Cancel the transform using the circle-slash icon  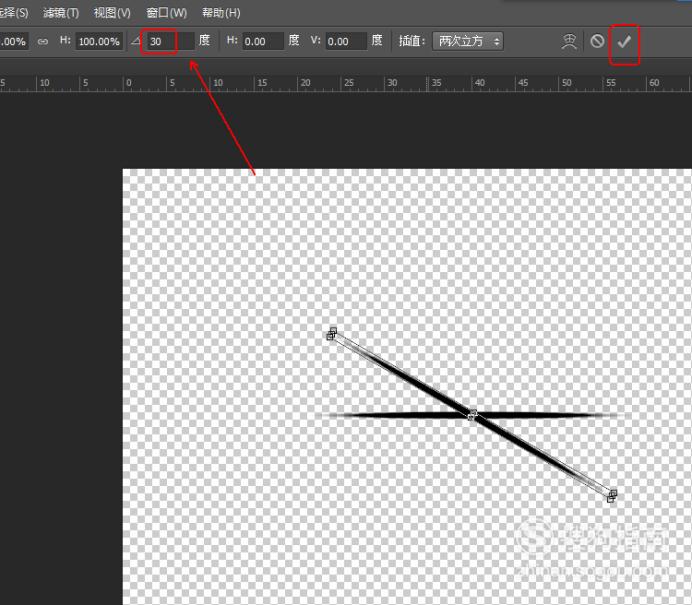[597, 41]
